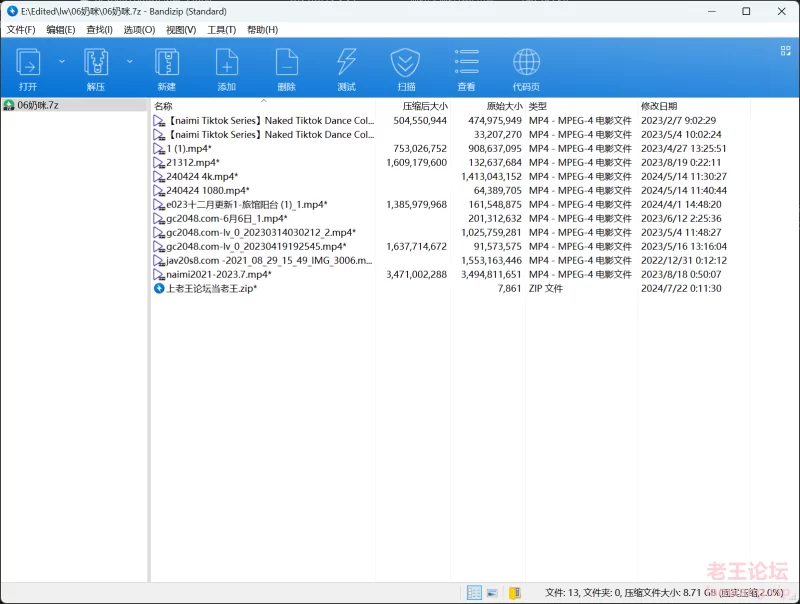Expand the dropdown arrow next to 解压
The height and width of the screenshot is (604, 800).
[x=130, y=62]
